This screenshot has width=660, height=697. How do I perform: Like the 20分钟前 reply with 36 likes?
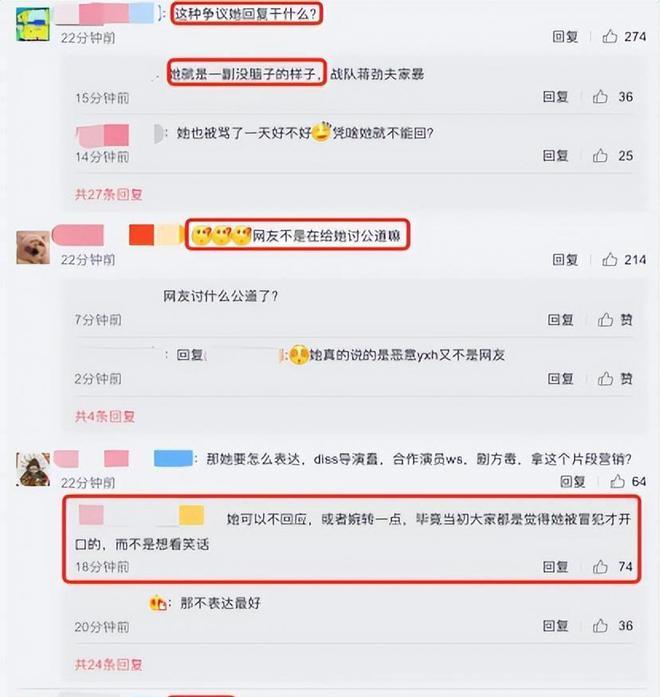(x=600, y=625)
